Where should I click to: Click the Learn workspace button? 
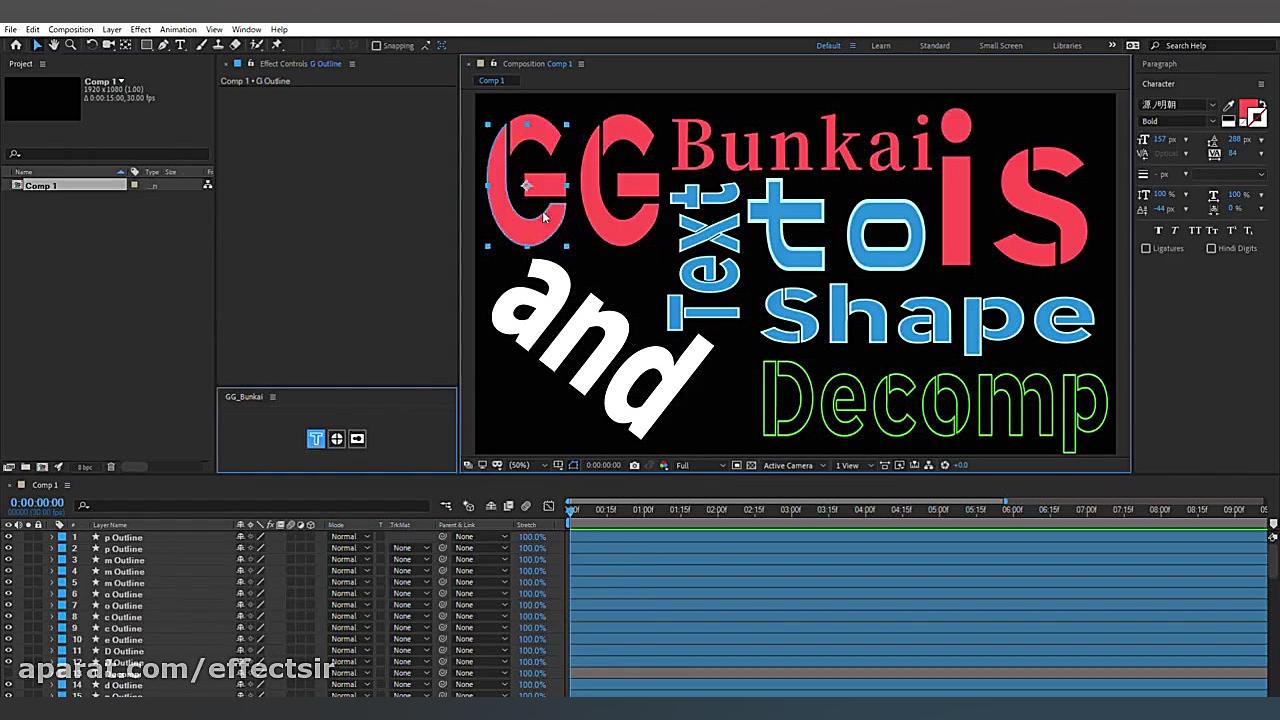click(x=880, y=45)
